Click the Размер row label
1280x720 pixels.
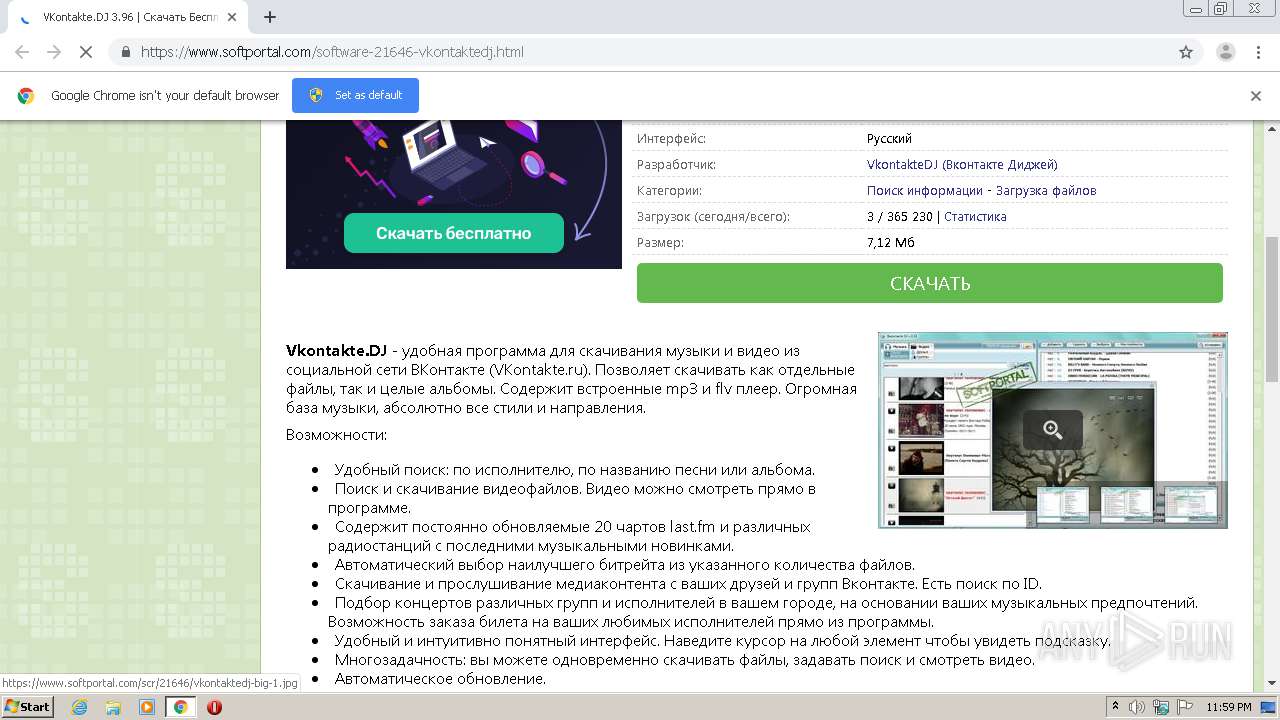click(660, 242)
